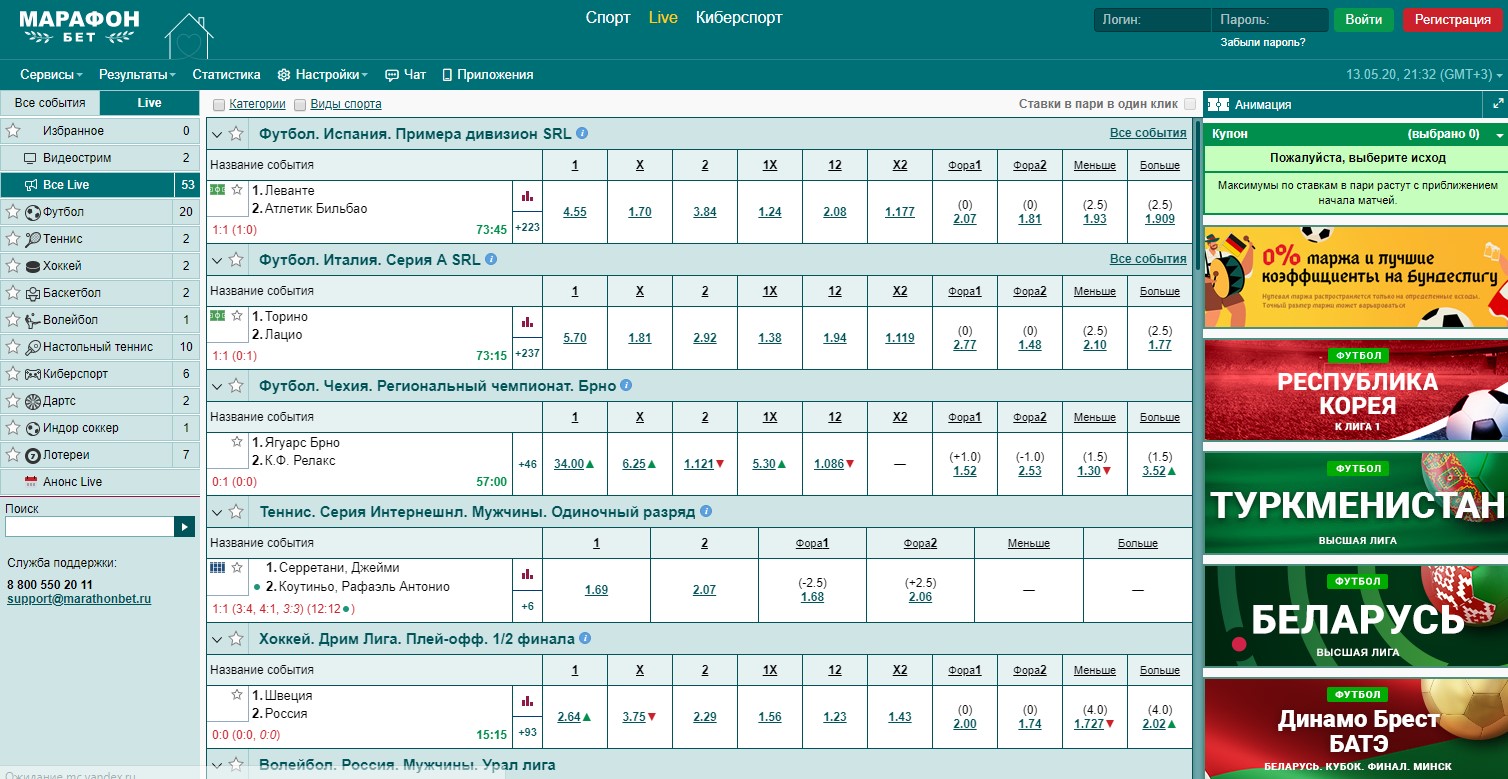Click the Регистрация button
1508x779 pixels.
(x=1452, y=20)
